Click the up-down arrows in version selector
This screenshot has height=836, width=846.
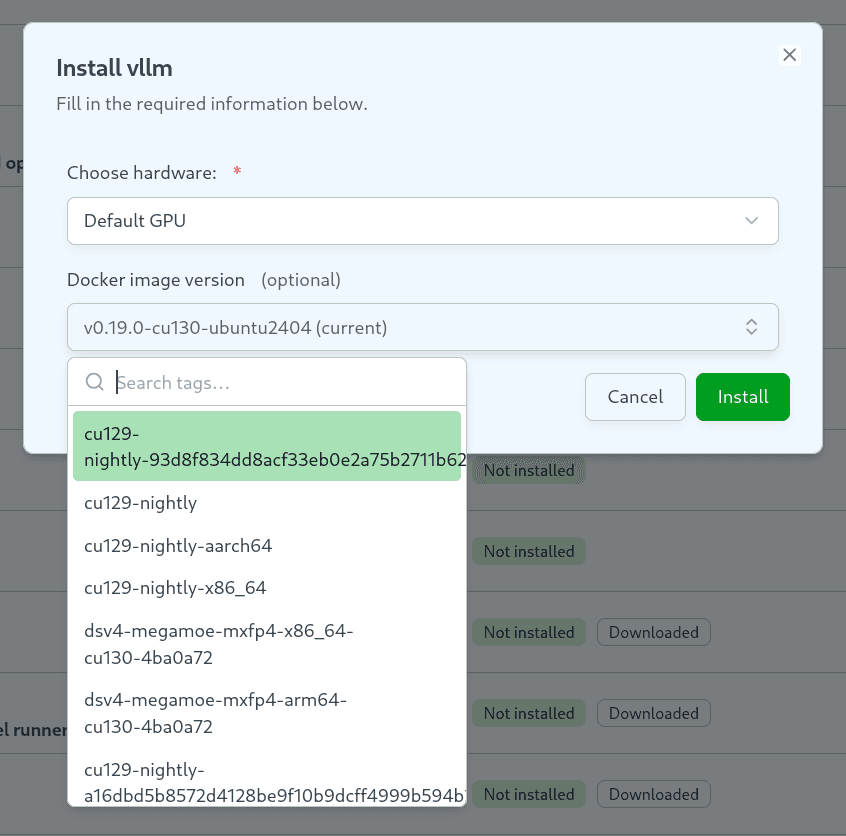(x=751, y=327)
